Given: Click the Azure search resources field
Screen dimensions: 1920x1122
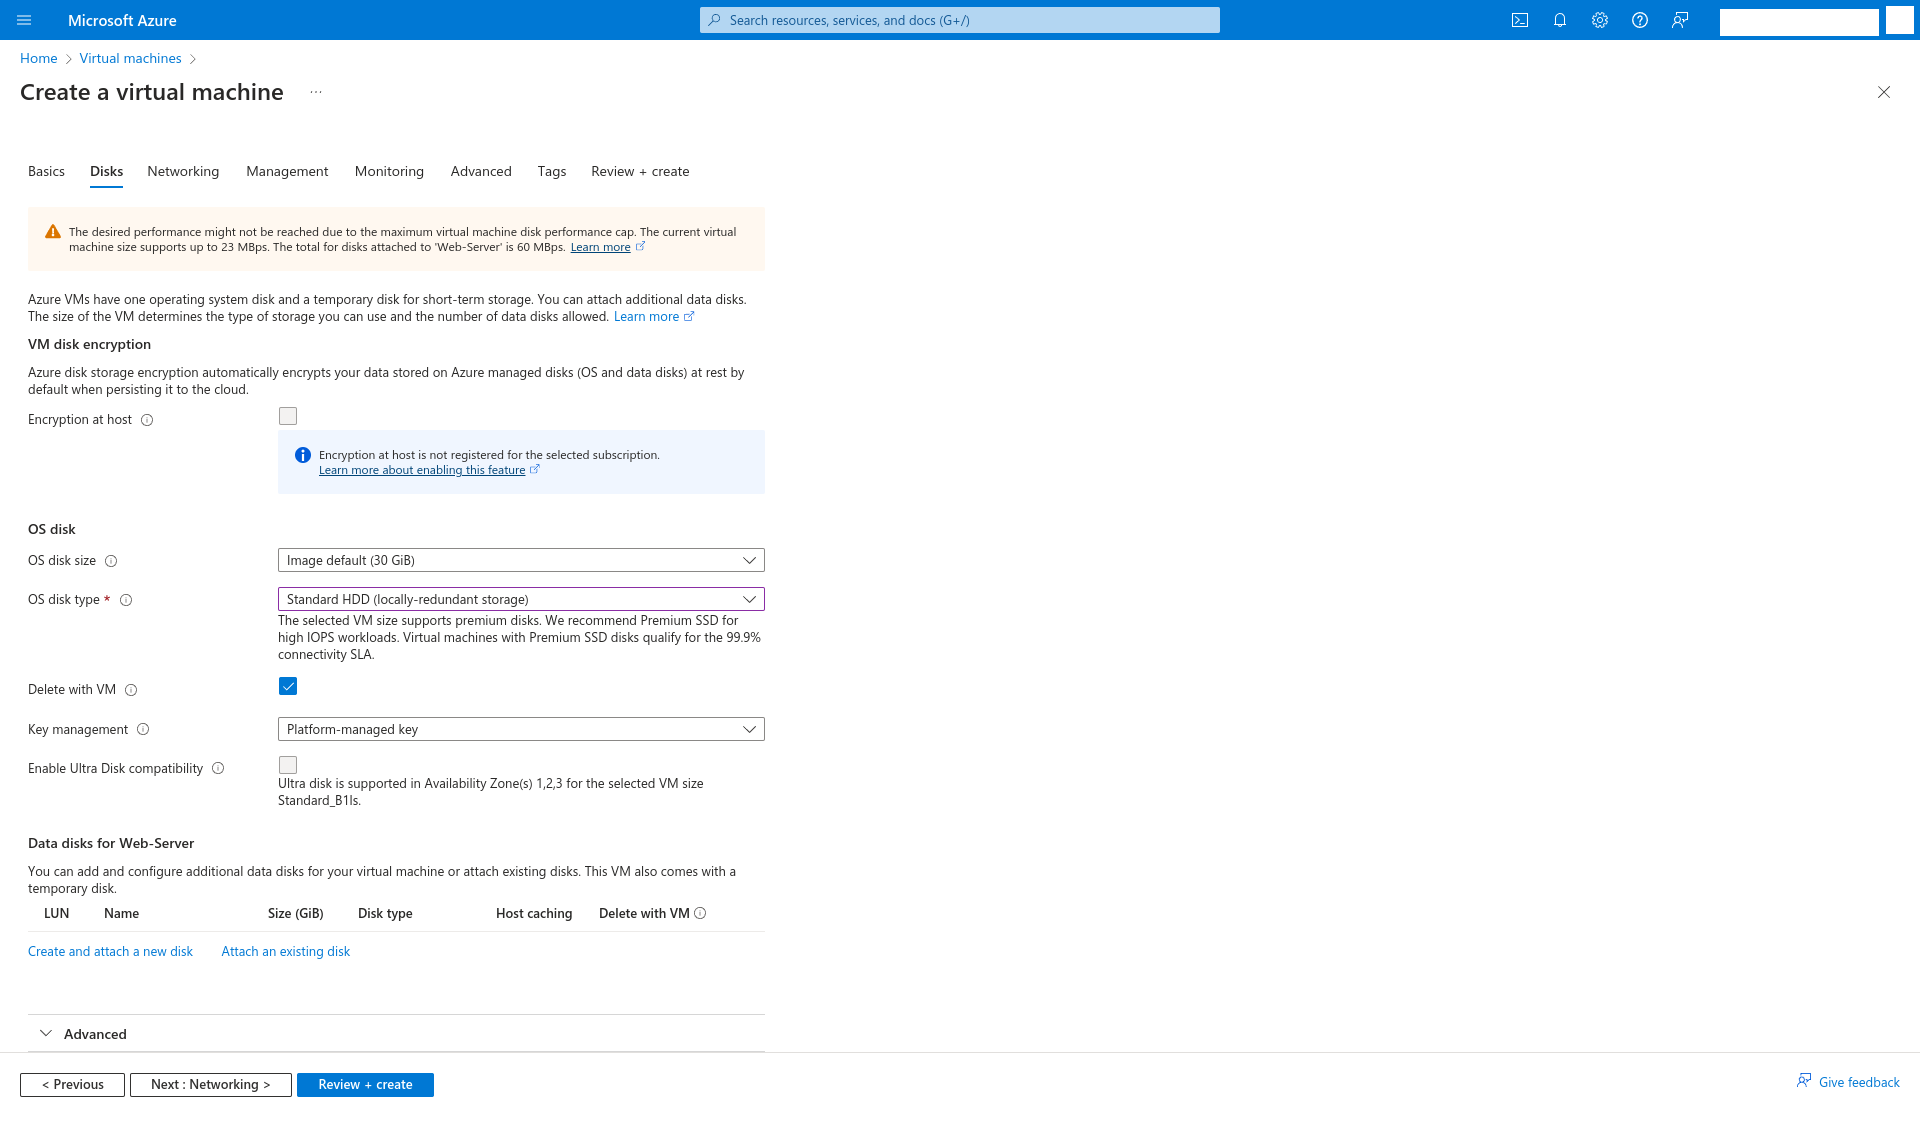Looking at the screenshot, I should [x=960, y=20].
